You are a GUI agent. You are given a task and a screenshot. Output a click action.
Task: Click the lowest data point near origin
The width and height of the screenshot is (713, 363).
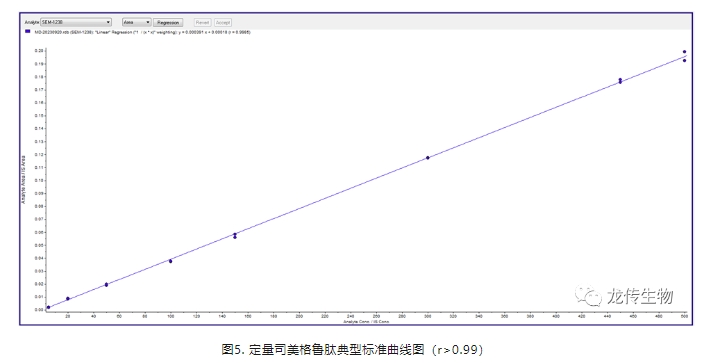(x=48, y=308)
